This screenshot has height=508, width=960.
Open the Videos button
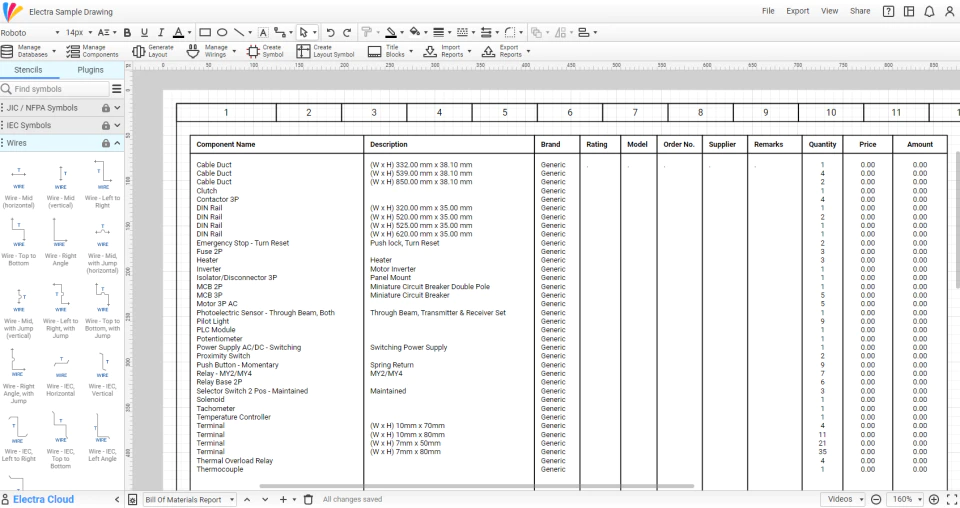point(844,499)
